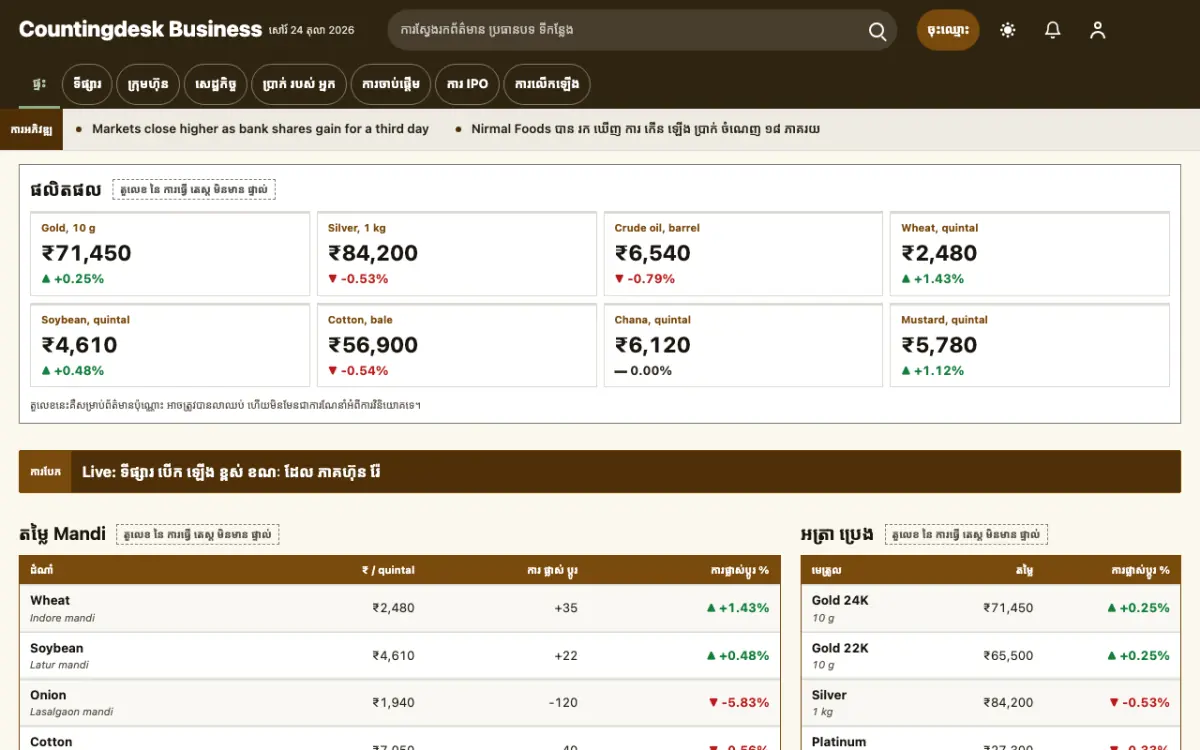Image resolution: width=1200 pixels, height=750 pixels.
Task: Select the first navigation pill after the menu label
Action: (86, 84)
